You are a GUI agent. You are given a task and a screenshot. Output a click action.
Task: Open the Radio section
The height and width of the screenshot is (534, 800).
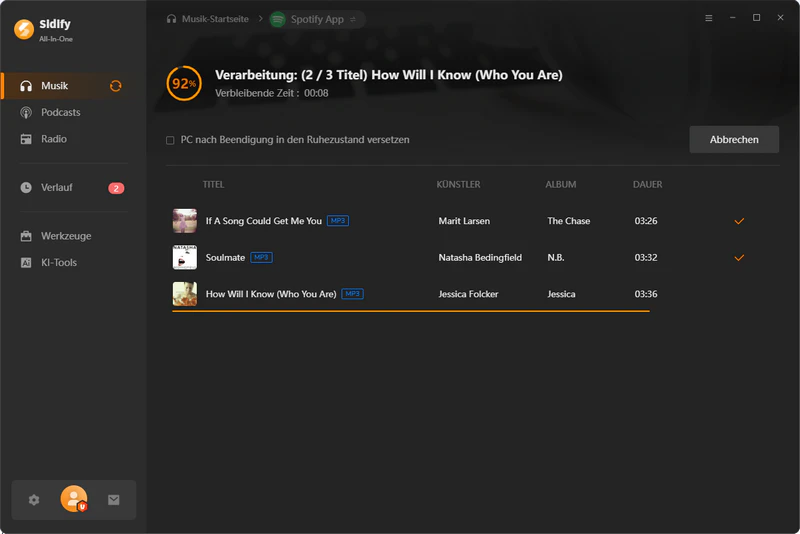coord(54,139)
